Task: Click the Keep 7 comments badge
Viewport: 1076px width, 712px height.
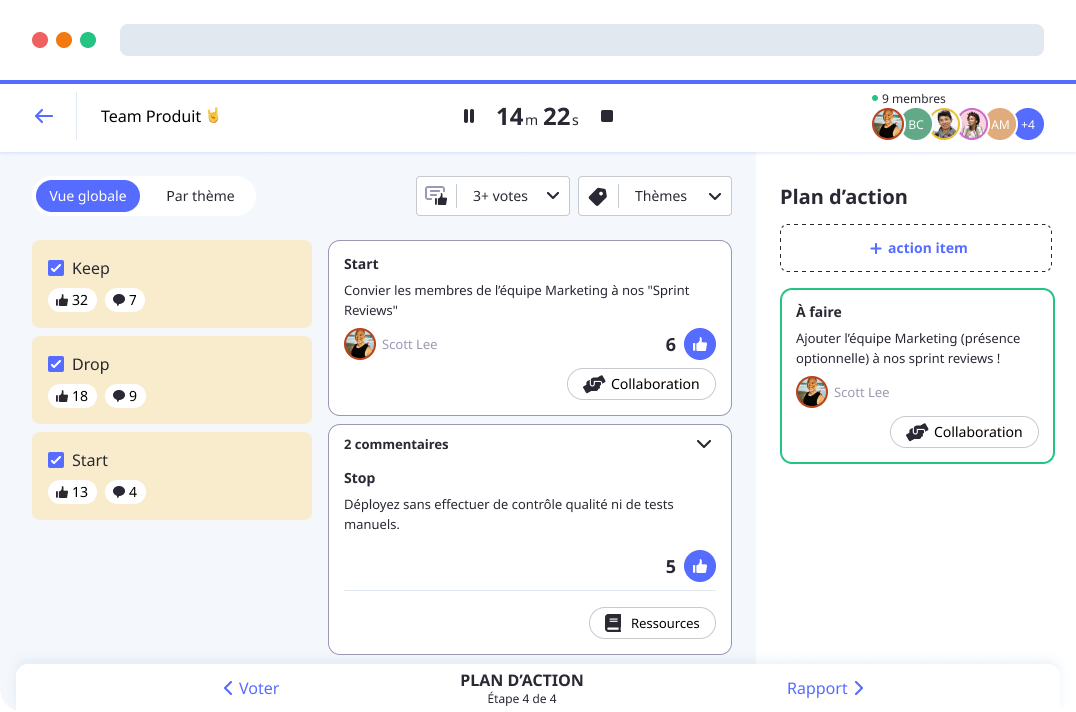Action: pos(125,300)
